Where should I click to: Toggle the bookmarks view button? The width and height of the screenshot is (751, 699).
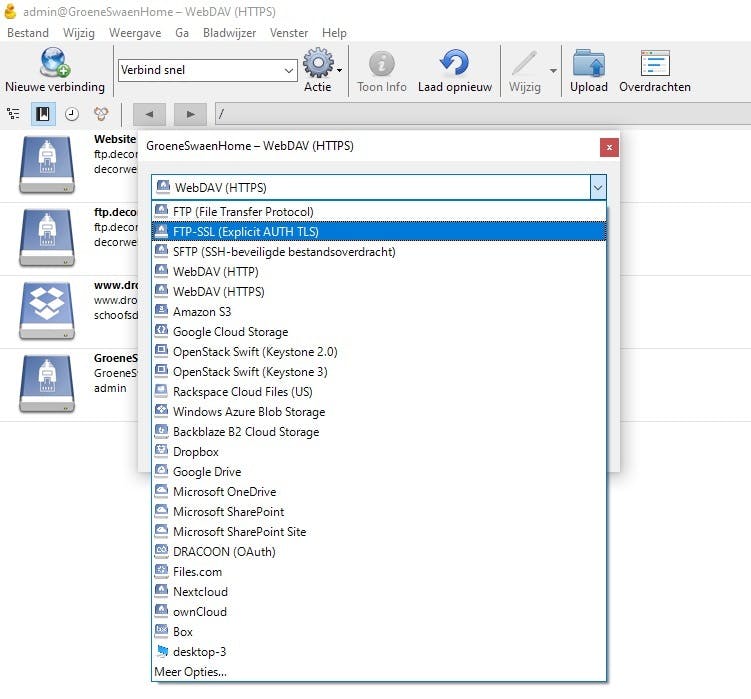43,114
